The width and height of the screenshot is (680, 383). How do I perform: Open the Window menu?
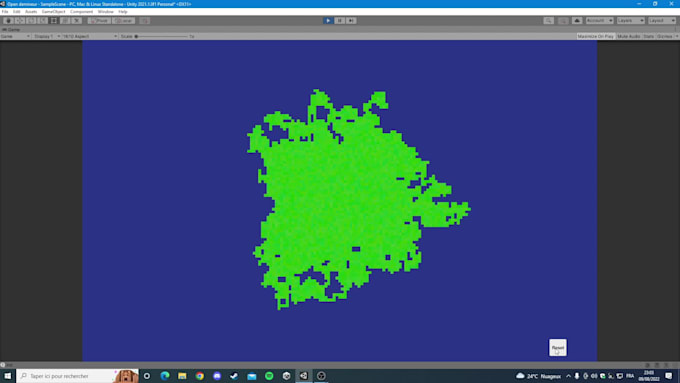[105, 12]
